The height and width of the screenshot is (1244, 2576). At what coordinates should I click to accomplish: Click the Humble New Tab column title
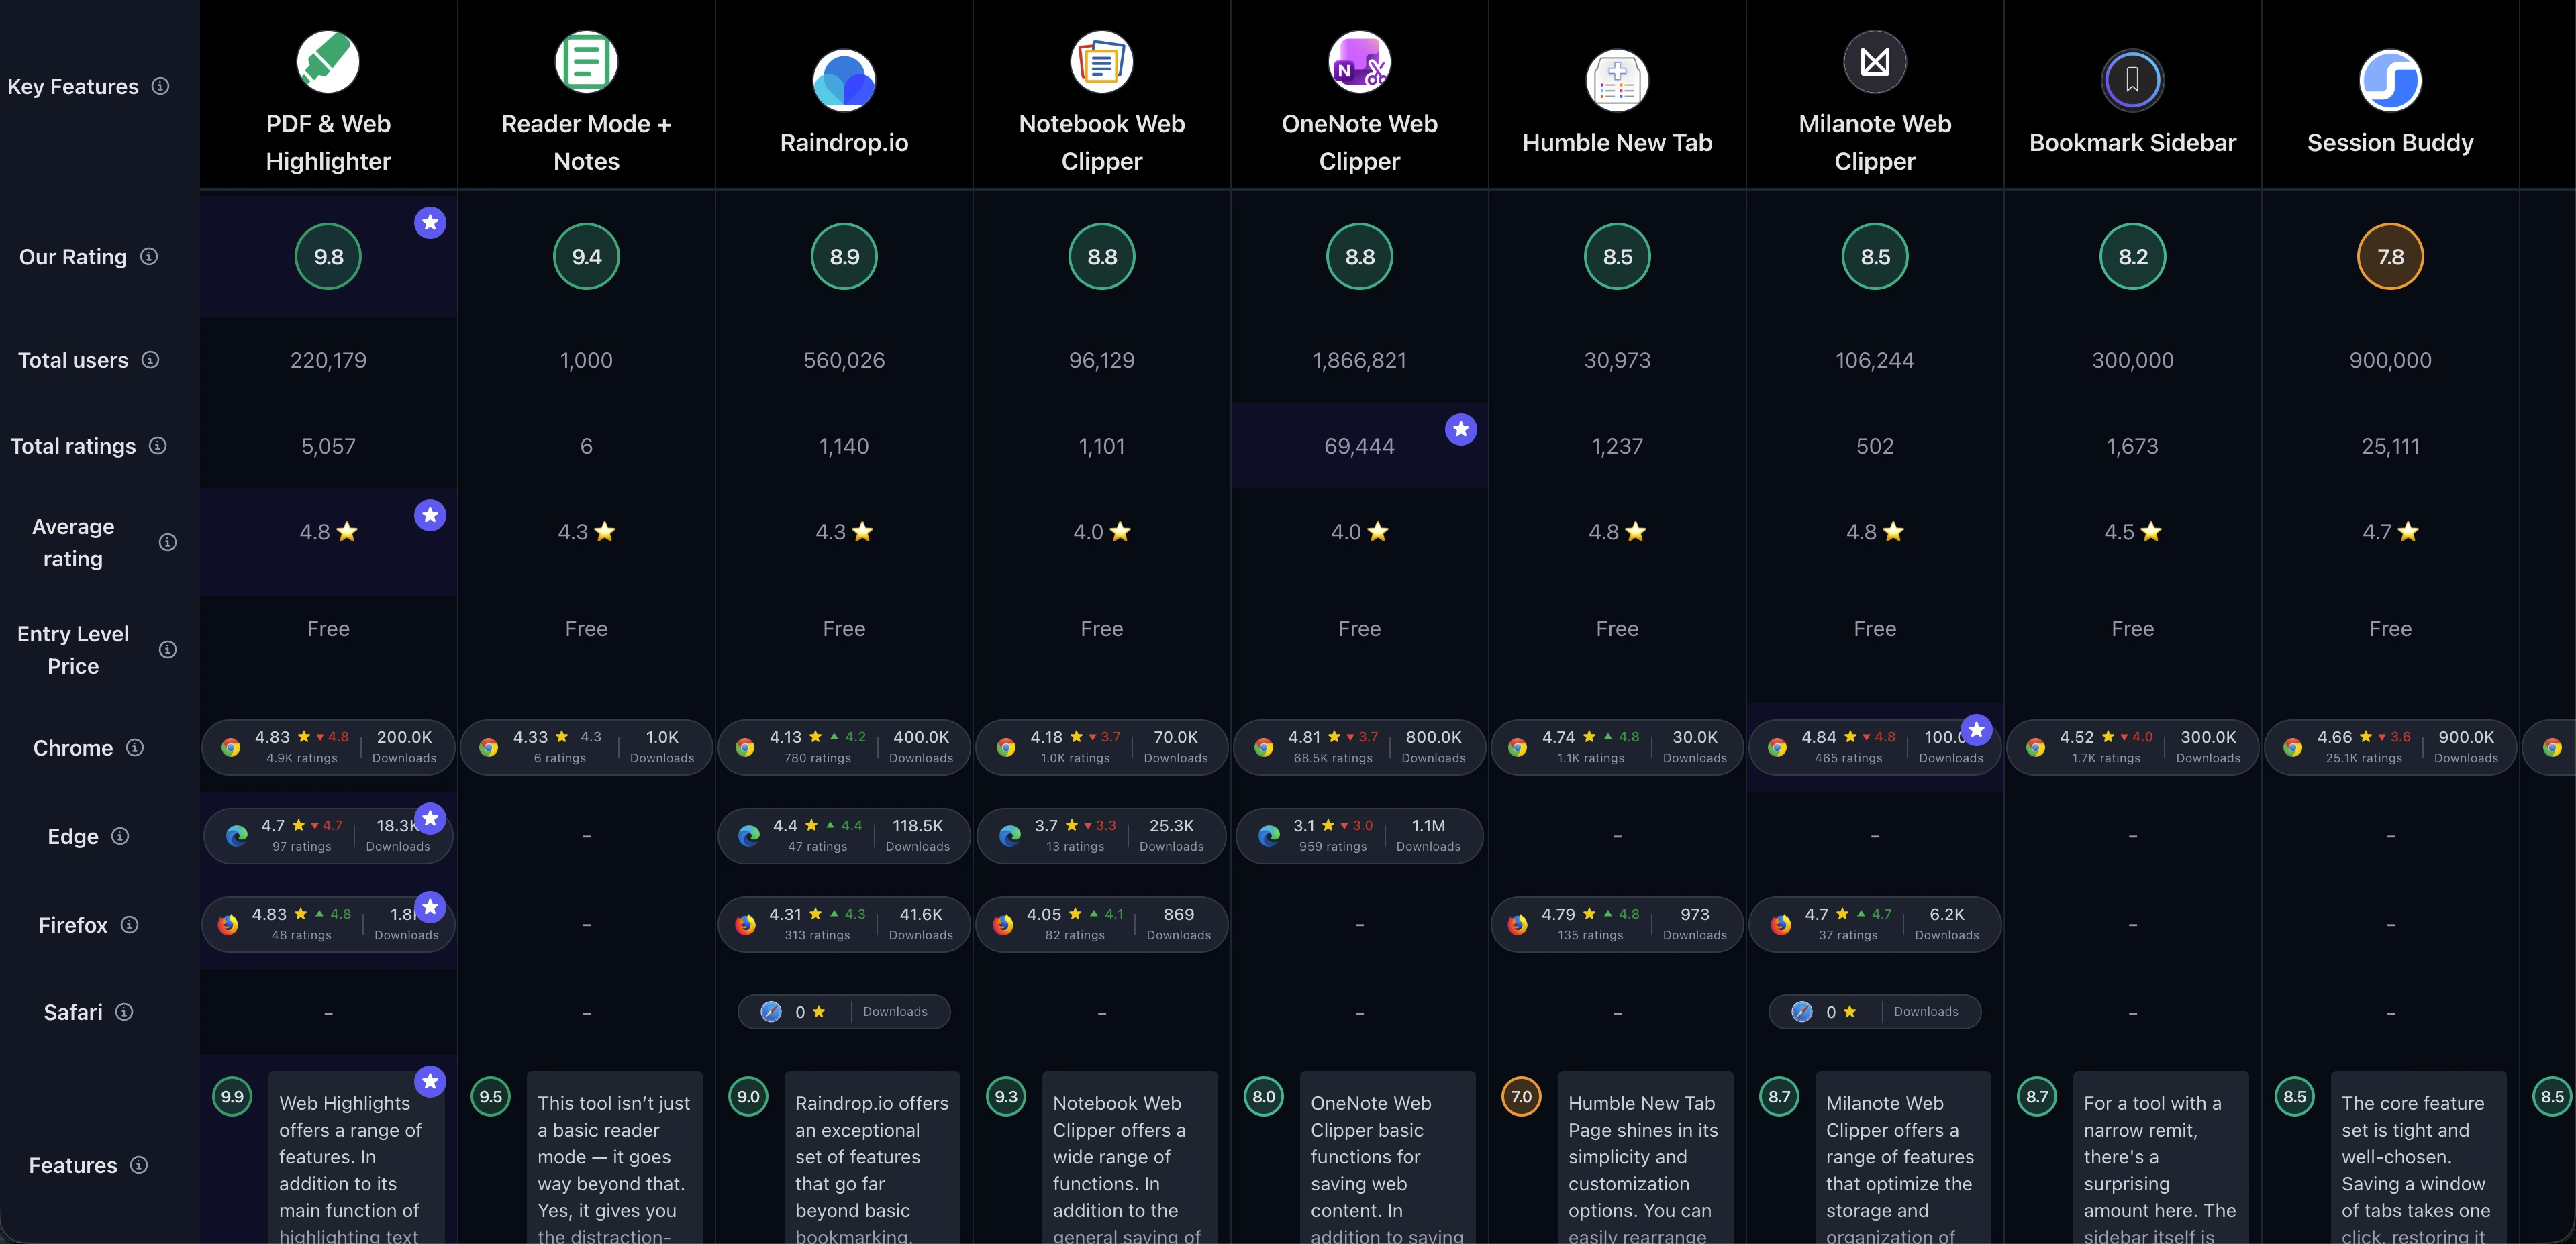click(x=1617, y=143)
